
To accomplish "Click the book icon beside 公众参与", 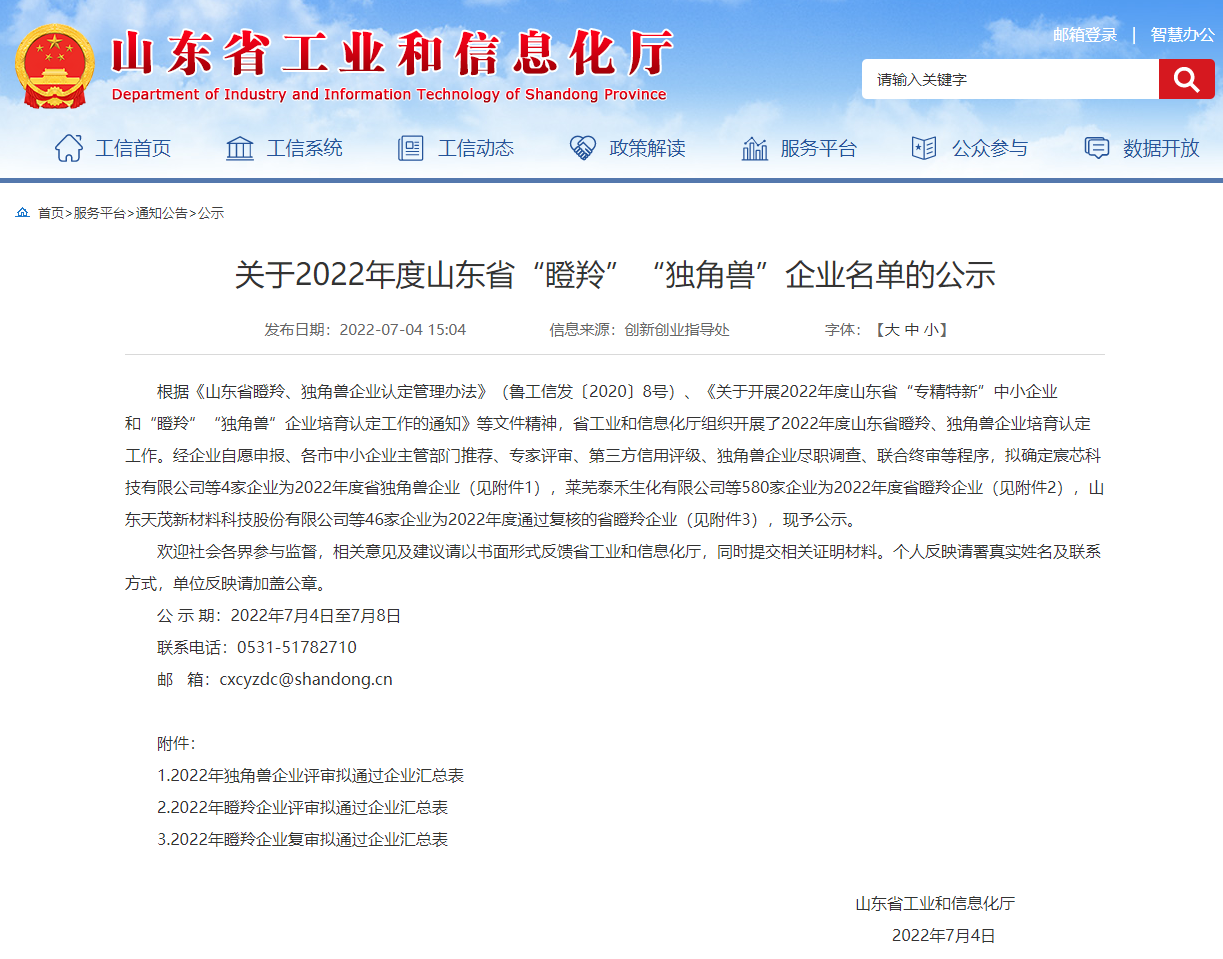I will pyautogui.click(x=924, y=148).
